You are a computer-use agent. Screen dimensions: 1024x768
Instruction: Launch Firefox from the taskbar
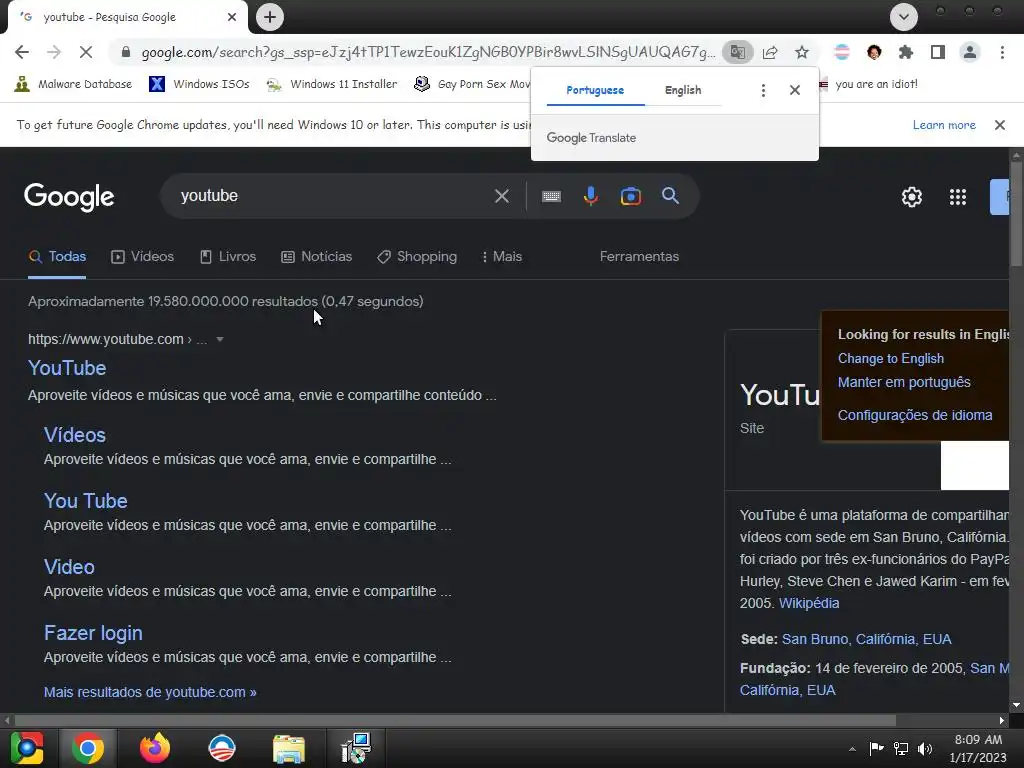click(155, 748)
